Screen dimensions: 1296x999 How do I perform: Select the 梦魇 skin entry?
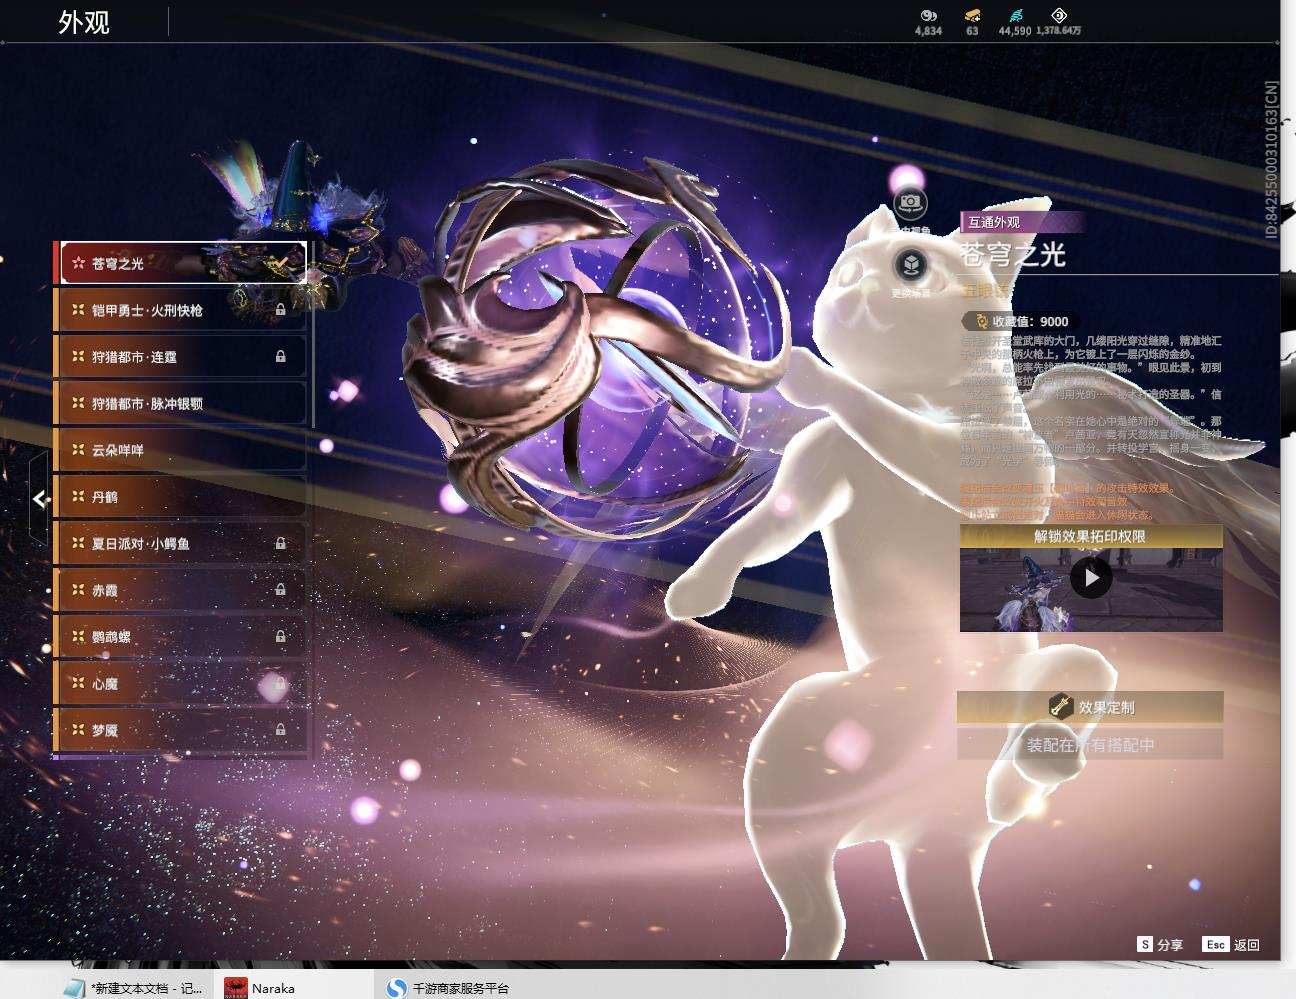(x=180, y=730)
